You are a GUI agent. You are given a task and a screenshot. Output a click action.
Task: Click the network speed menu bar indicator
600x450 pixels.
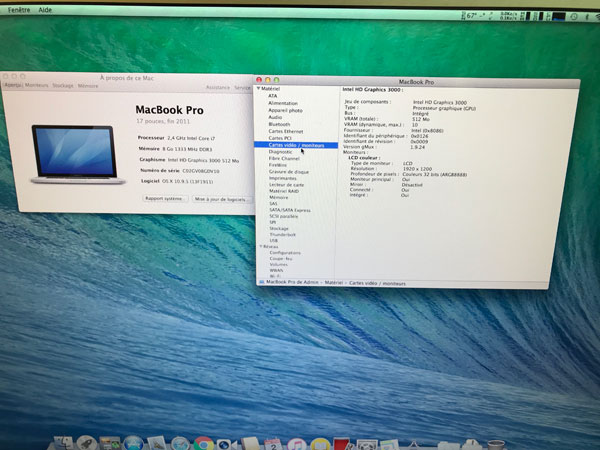click(509, 16)
